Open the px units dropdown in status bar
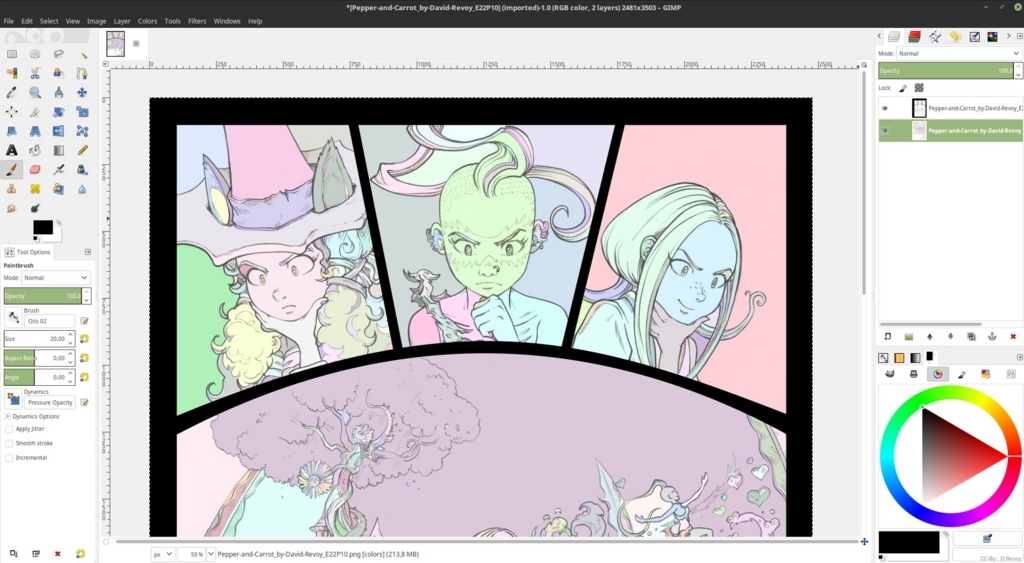1024x563 pixels. tap(163, 554)
